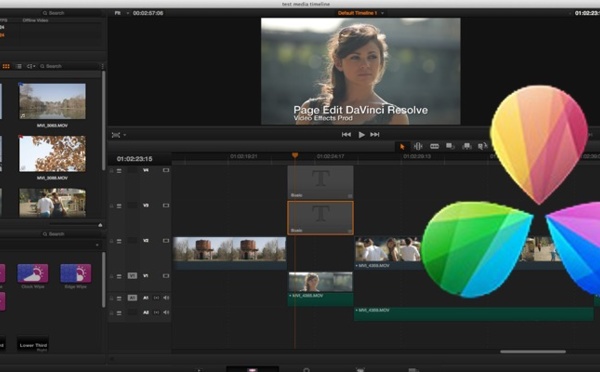
Task: Select the highlighted title clip on V3
Action: pyautogui.click(x=320, y=217)
